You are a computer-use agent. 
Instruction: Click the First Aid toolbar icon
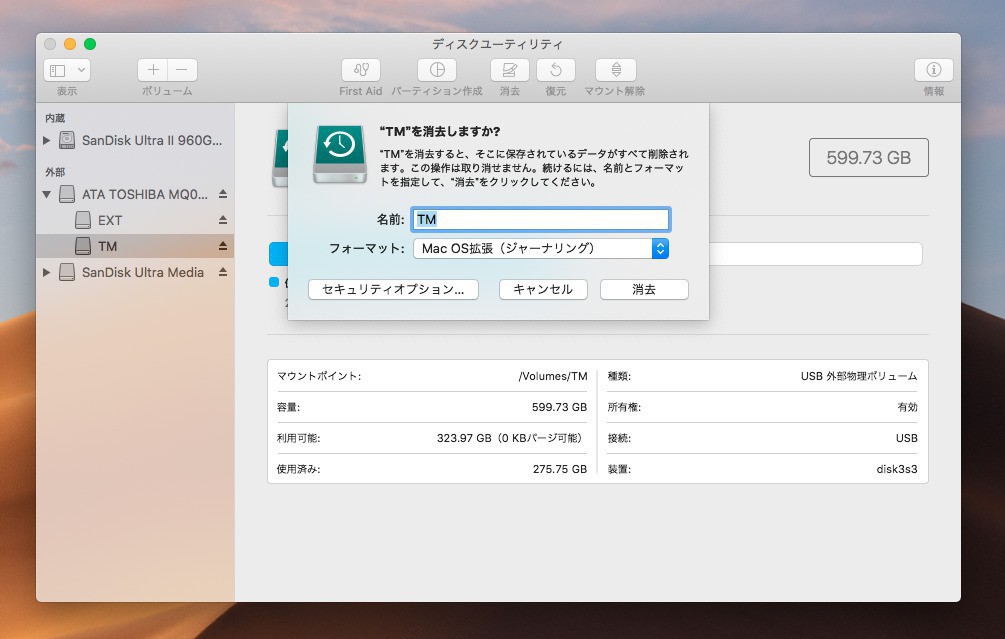[x=360, y=70]
